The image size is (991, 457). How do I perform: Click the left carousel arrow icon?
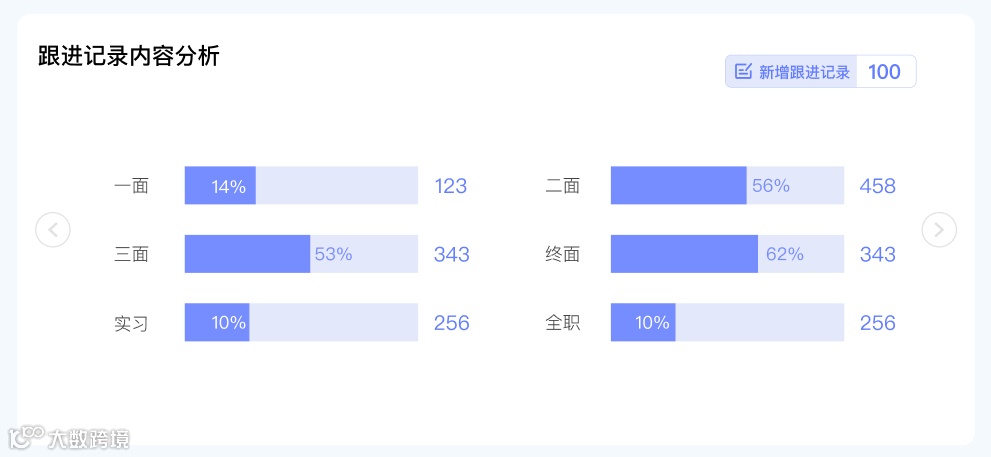(52, 229)
